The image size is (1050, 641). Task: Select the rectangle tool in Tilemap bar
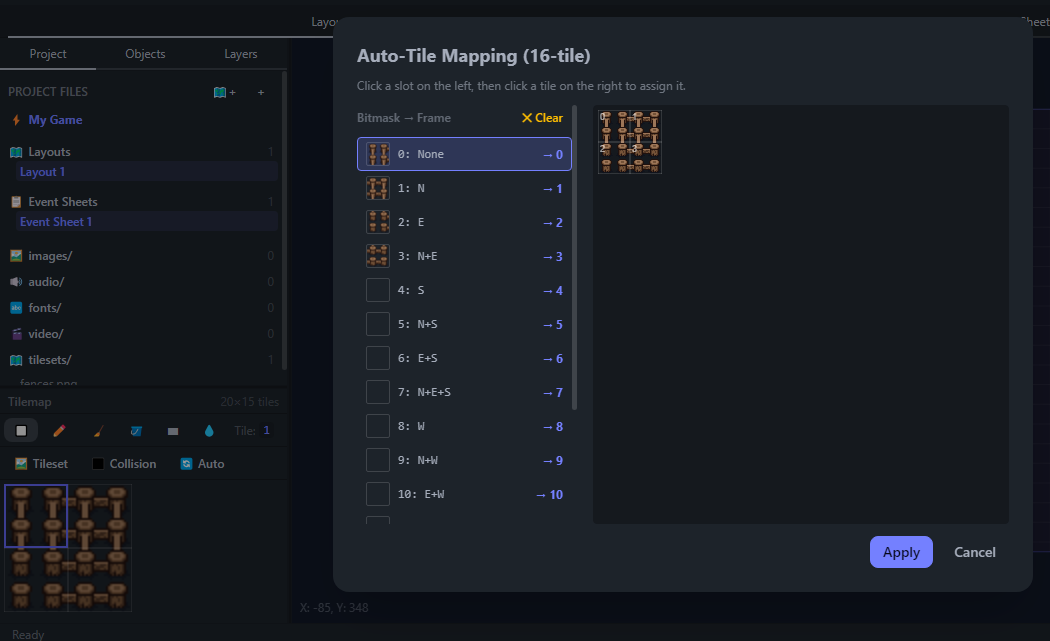[x=173, y=431]
